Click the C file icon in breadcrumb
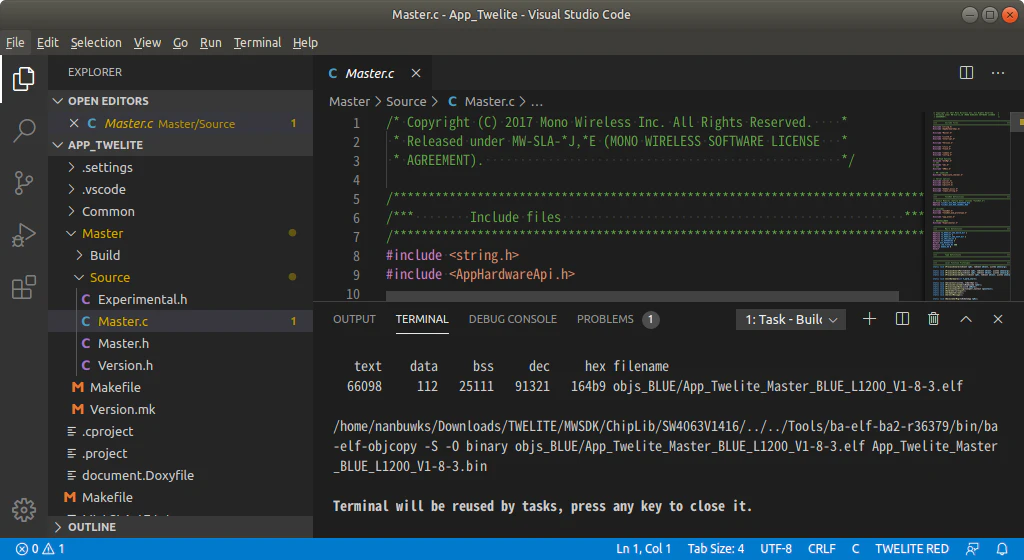The image size is (1024, 560). [452, 102]
